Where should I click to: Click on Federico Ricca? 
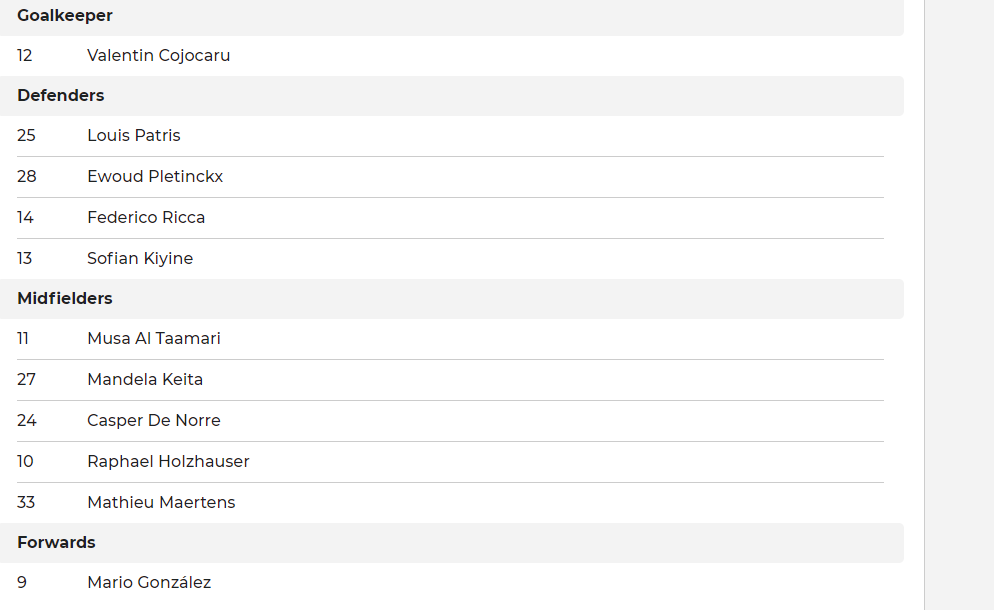coord(146,218)
